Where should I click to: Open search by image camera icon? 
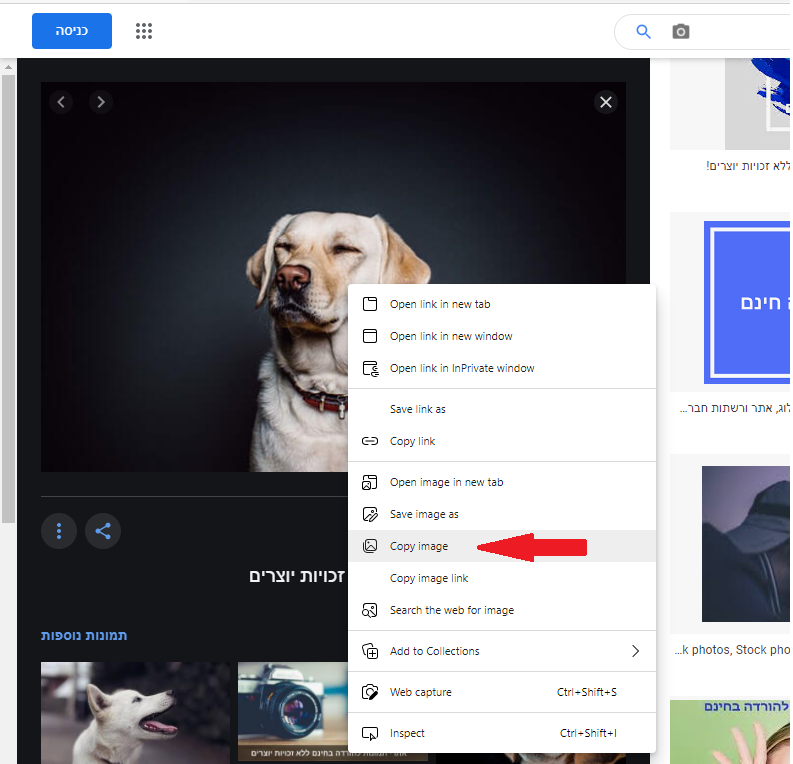[681, 31]
